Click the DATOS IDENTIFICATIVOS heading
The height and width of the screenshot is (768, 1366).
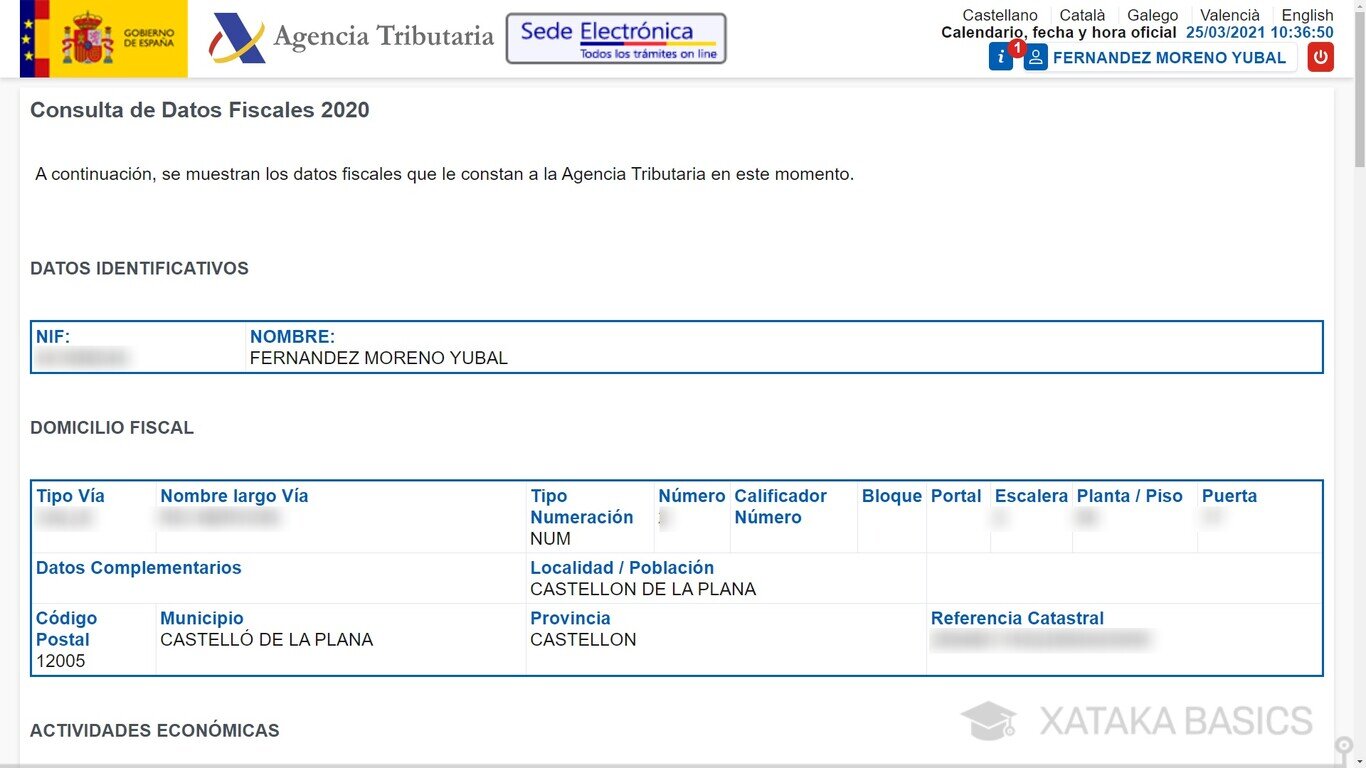[x=139, y=268]
